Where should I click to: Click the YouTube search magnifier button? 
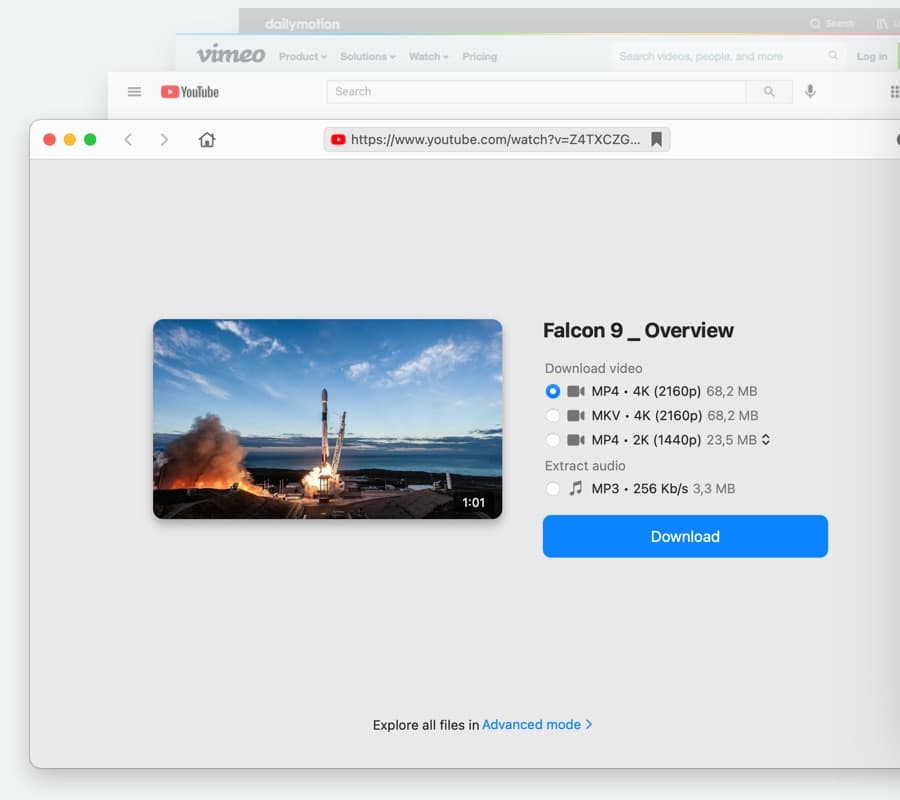point(769,91)
